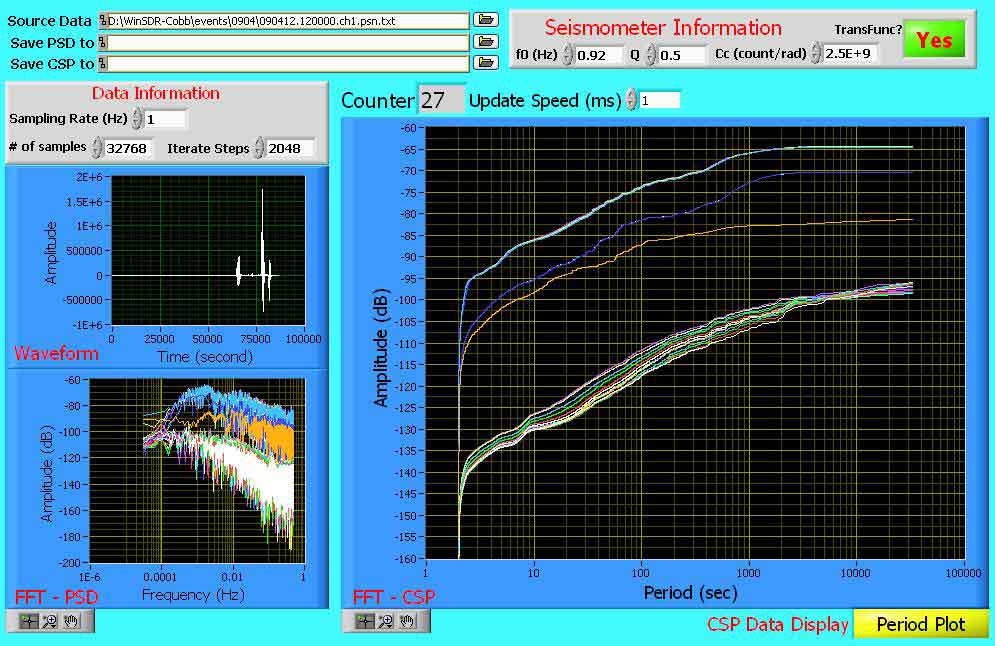Adjust the f0 (Hz) stepper arrows
The width and height of the screenshot is (995, 646).
567,55
